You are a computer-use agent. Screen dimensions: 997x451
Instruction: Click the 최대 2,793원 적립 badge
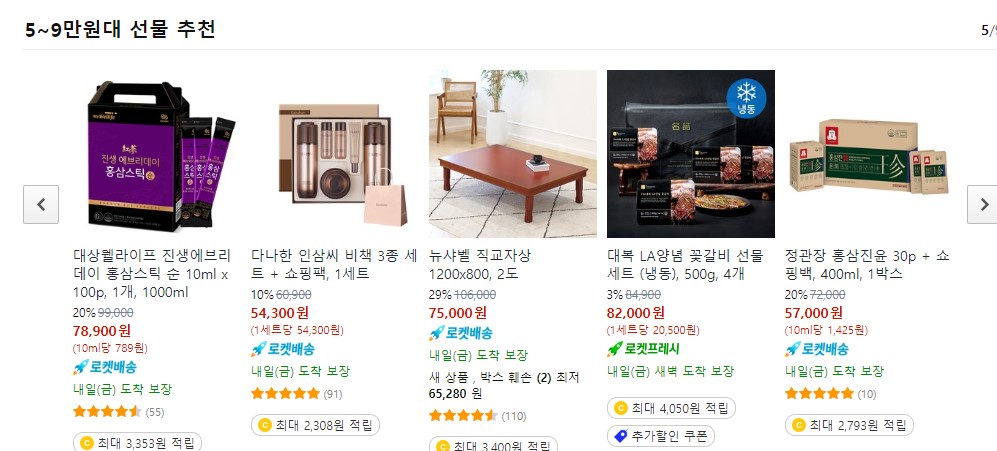[x=849, y=425]
